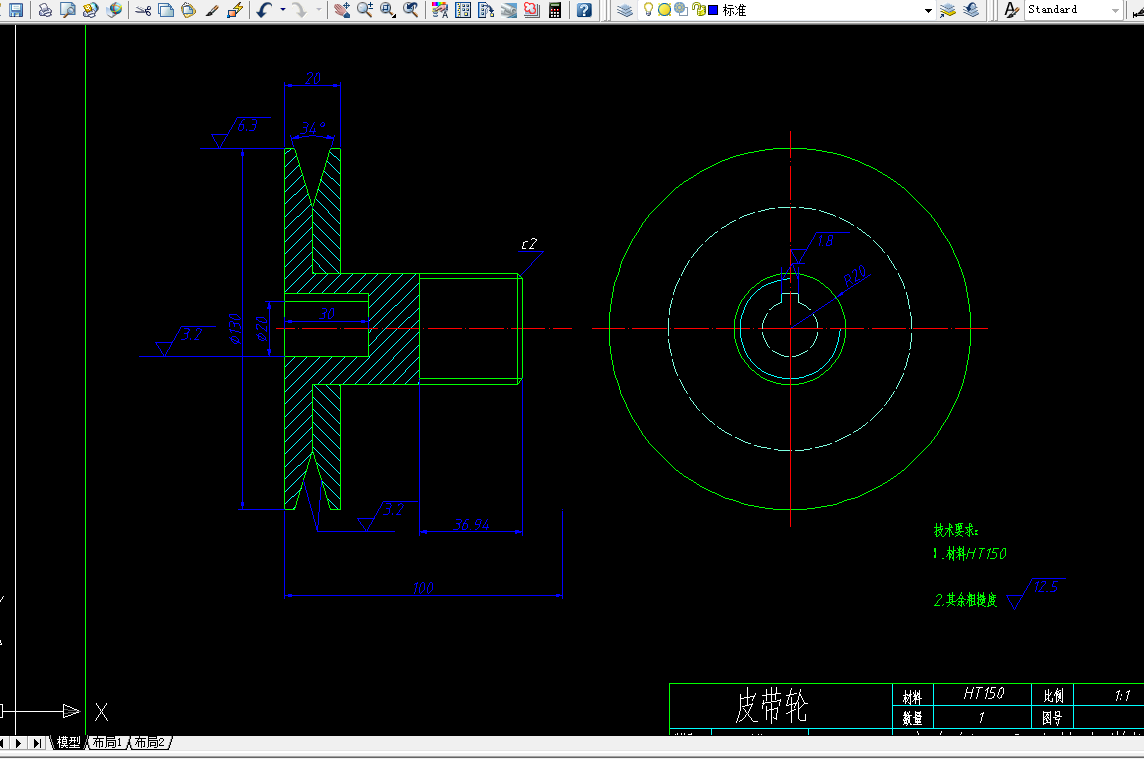This screenshot has height=759, width=1144.
Task: Expand the 标准 layer dropdown list
Action: pyautogui.click(x=928, y=10)
